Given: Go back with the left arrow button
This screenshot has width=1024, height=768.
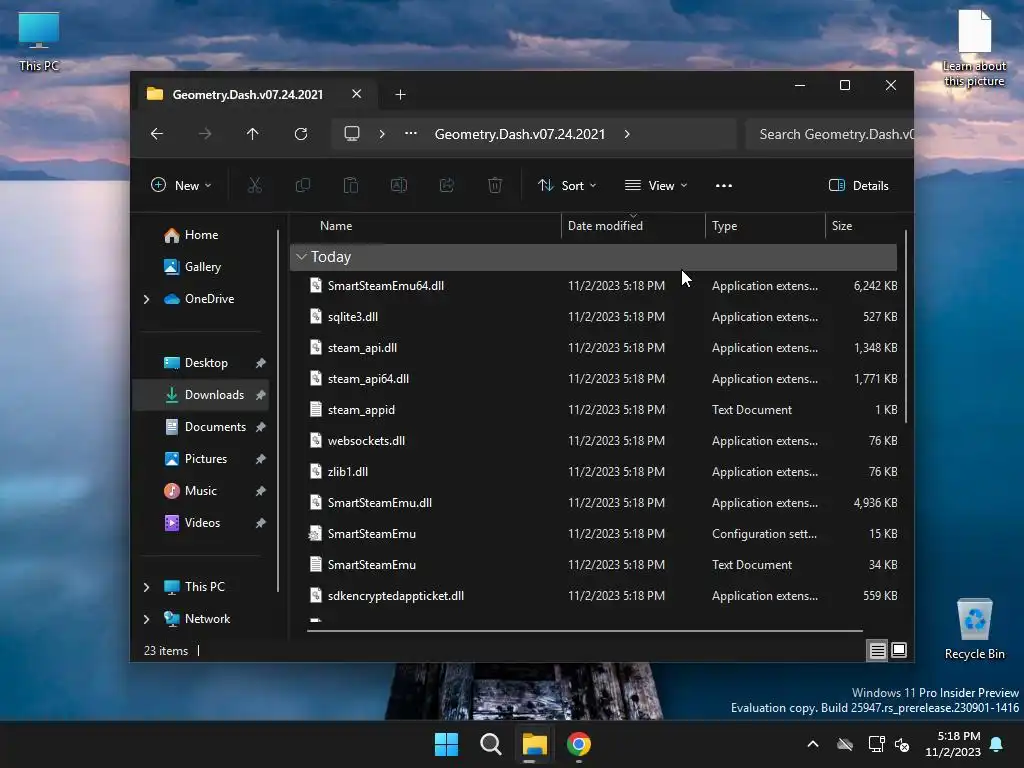Looking at the screenshot, I should [157, 134].
